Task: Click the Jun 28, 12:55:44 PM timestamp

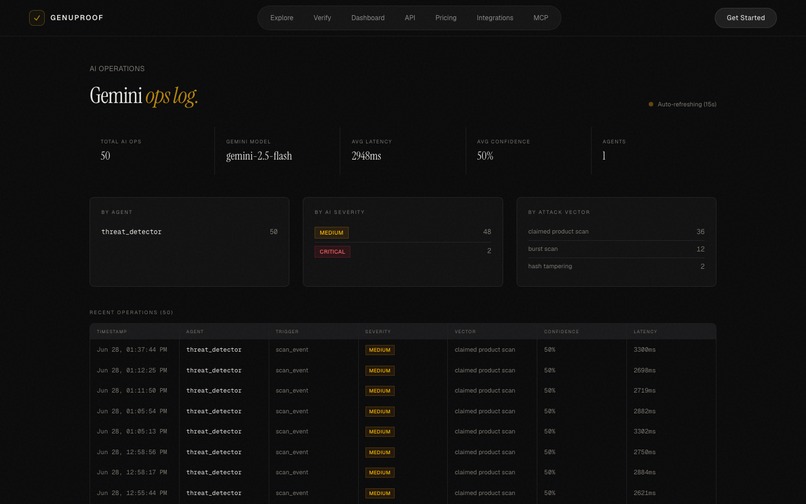Action: [x=132, y=493]
